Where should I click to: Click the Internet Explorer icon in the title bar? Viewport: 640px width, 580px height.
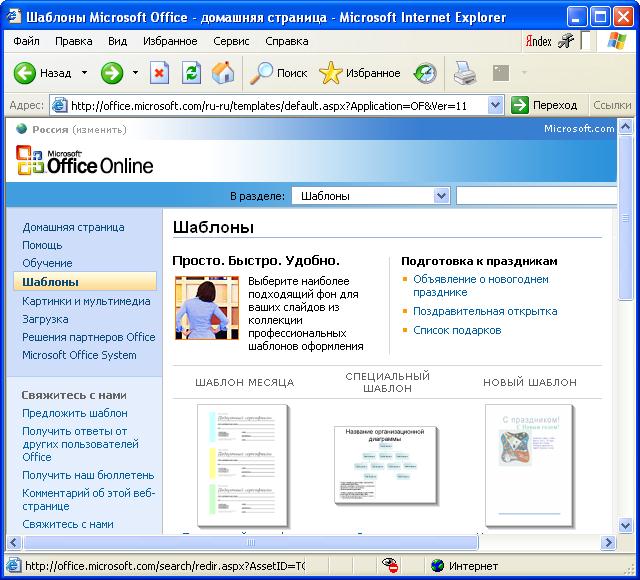pyautogui.click(x=14, y=17)
